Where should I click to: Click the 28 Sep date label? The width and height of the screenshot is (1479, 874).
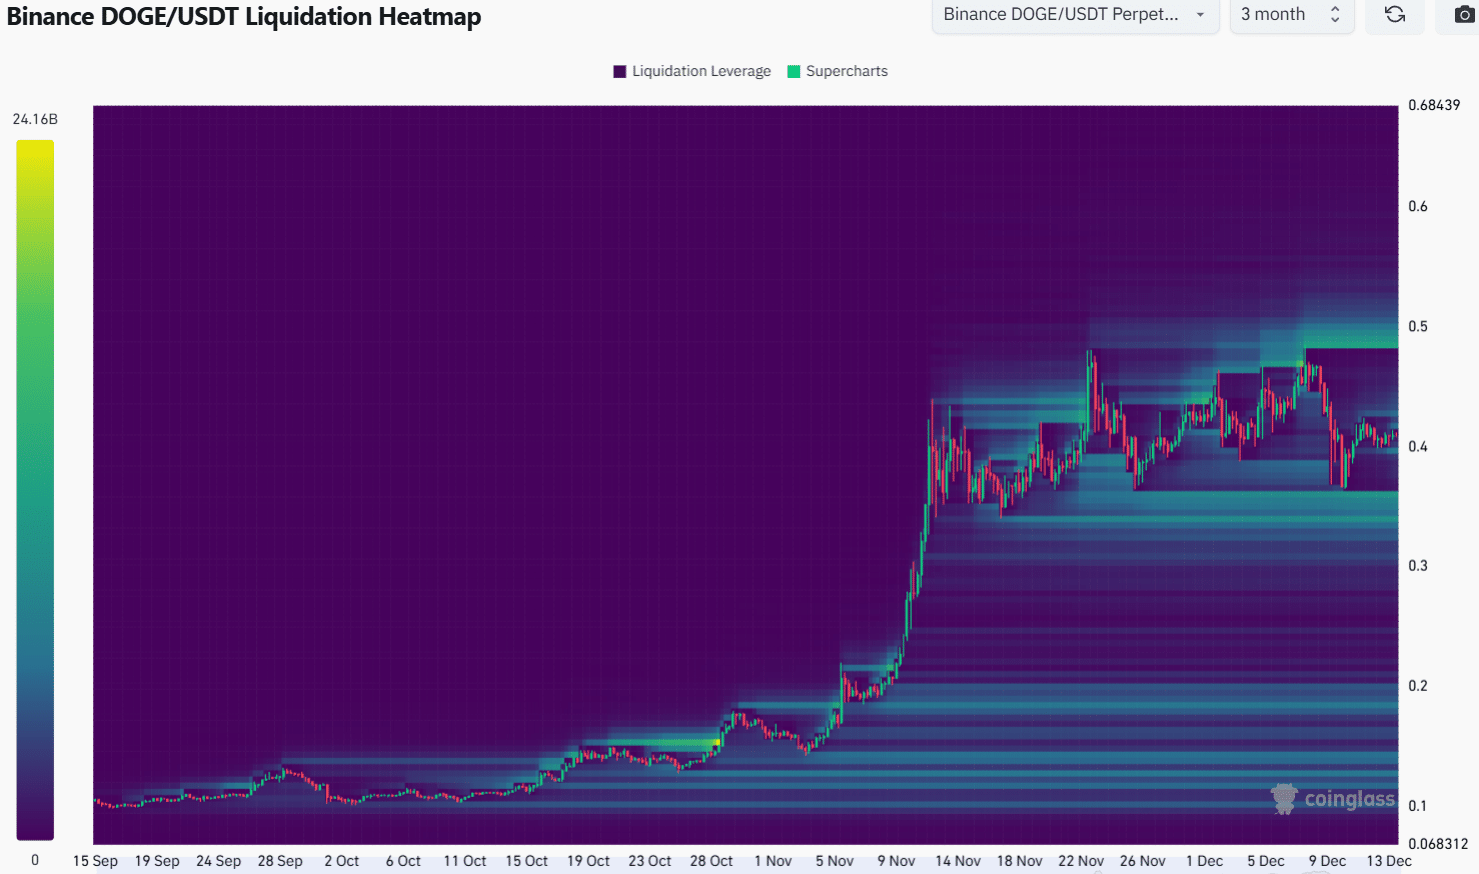pos(280,861)
